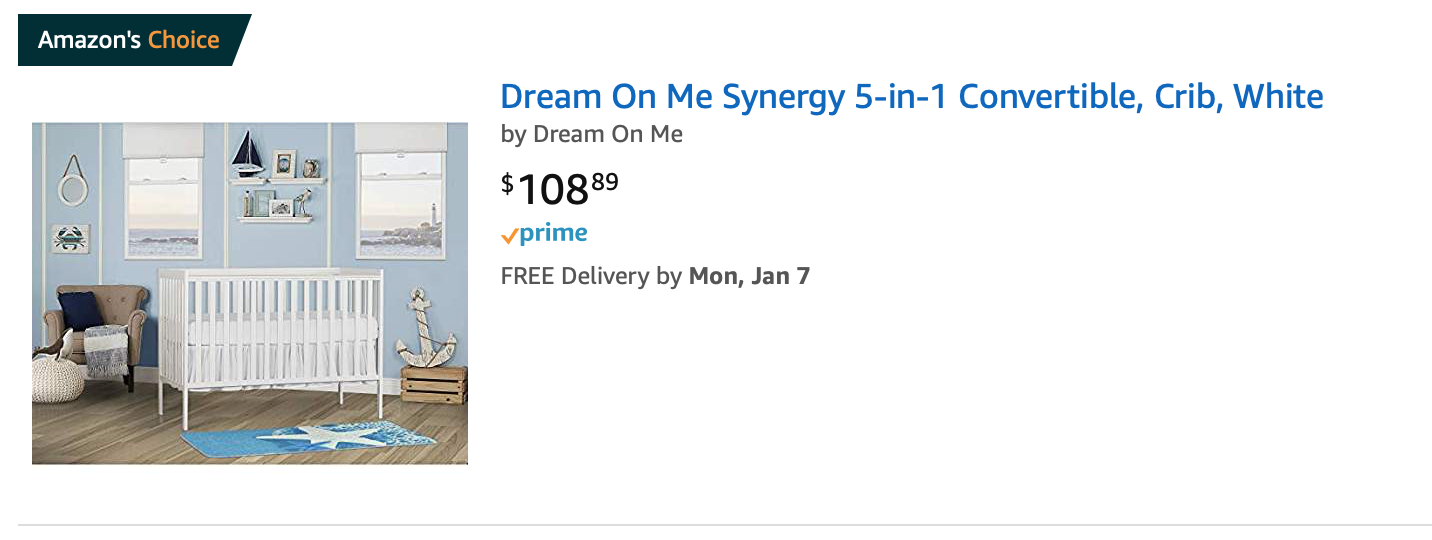Click the "by Dream On Me" brand byline
This screenshot has height=540, width=1432.
[x=591, y=134]
